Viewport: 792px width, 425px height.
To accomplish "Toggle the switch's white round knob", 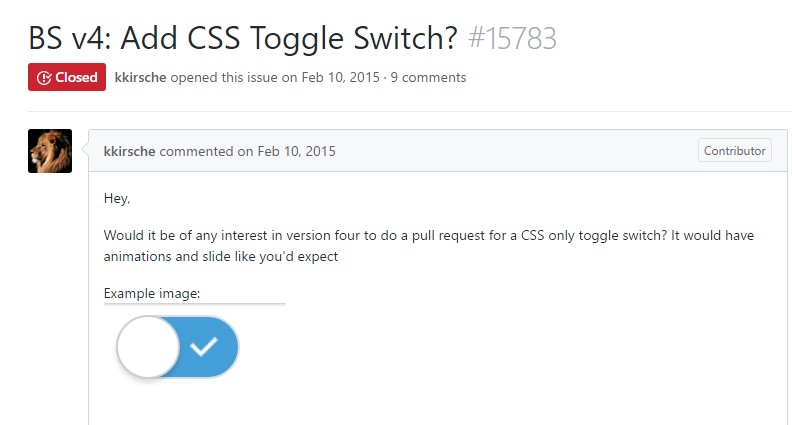I will click(x=148, y=348).
